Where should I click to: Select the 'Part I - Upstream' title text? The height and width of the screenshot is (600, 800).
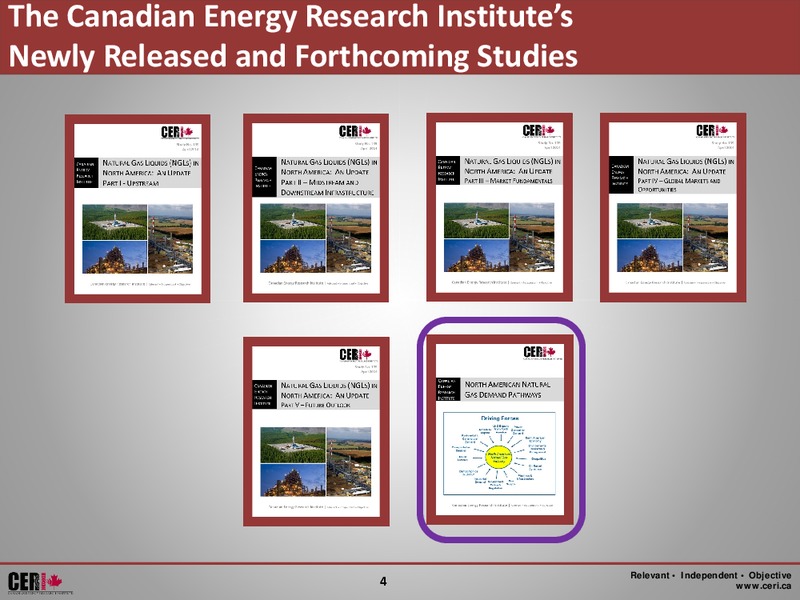pyautogui.click(x=131, y=183)
